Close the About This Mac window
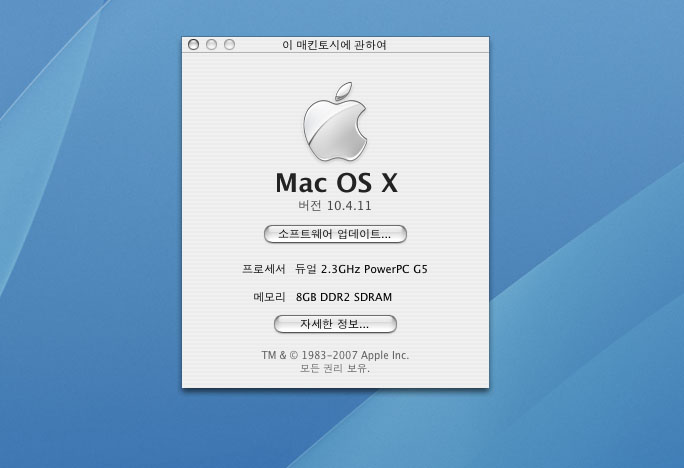Viewport: 684px width, 468px height. (192, 45)
